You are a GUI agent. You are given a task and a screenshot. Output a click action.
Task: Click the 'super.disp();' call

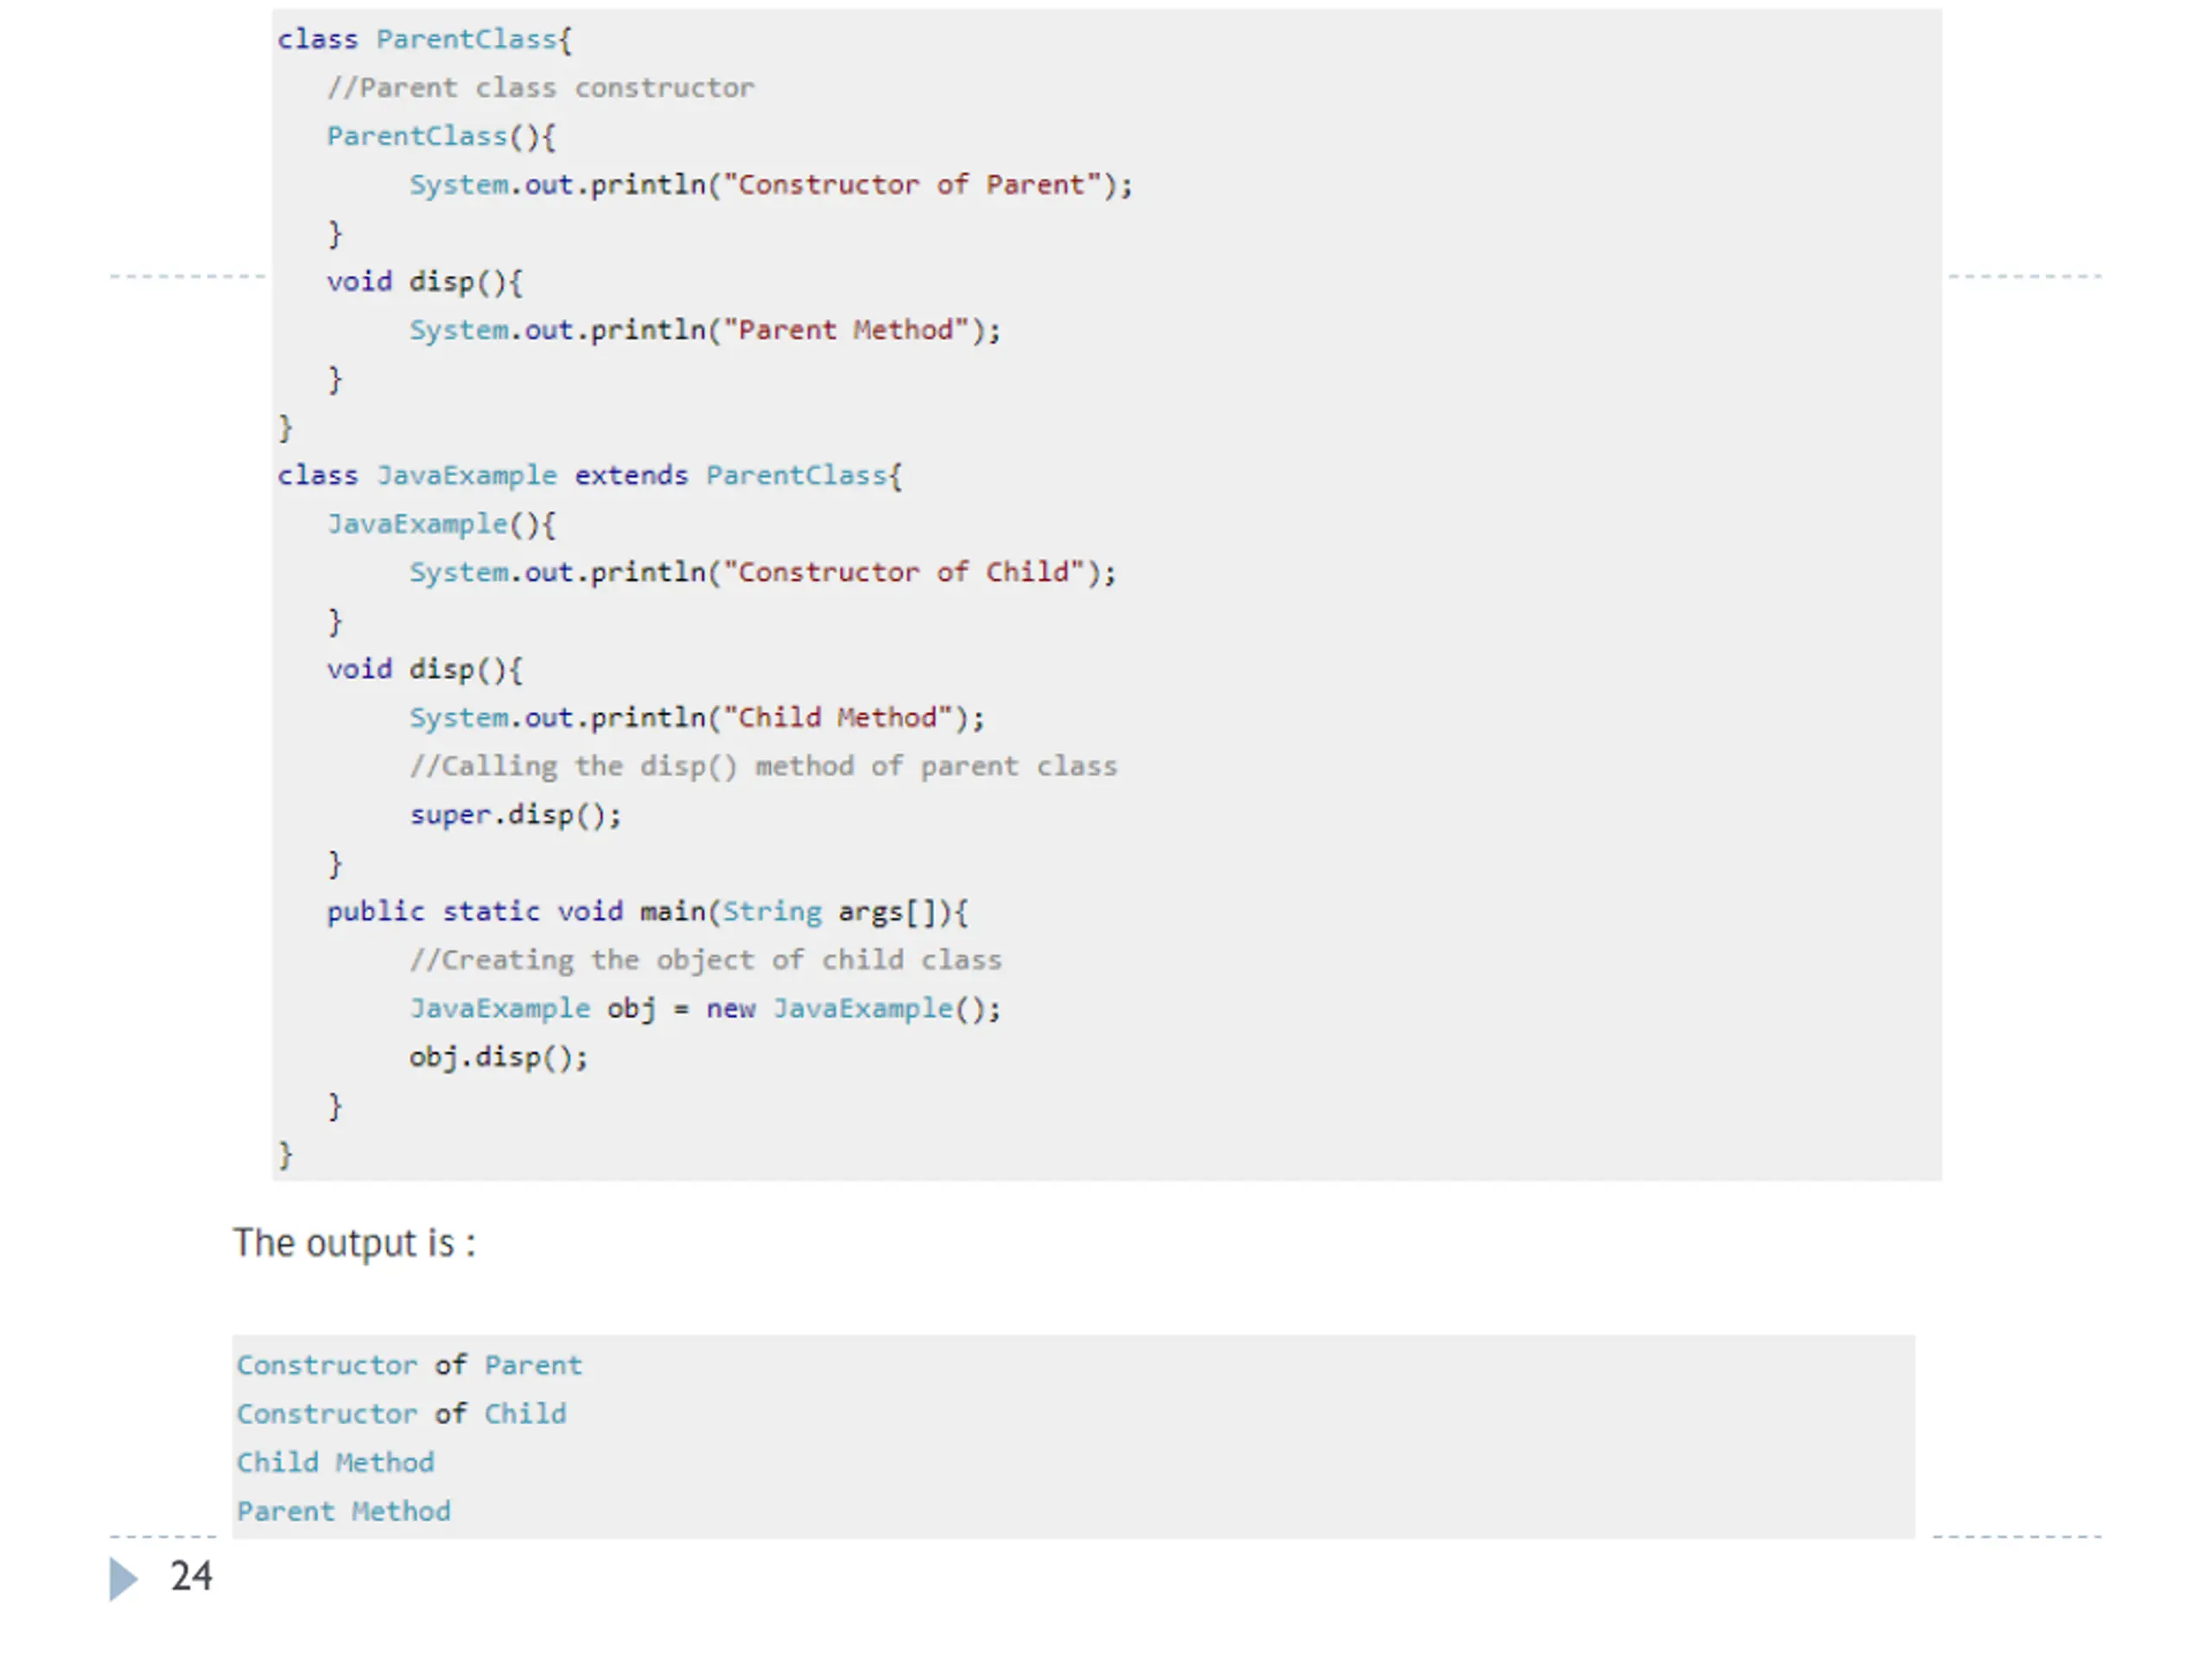(515, 815)
